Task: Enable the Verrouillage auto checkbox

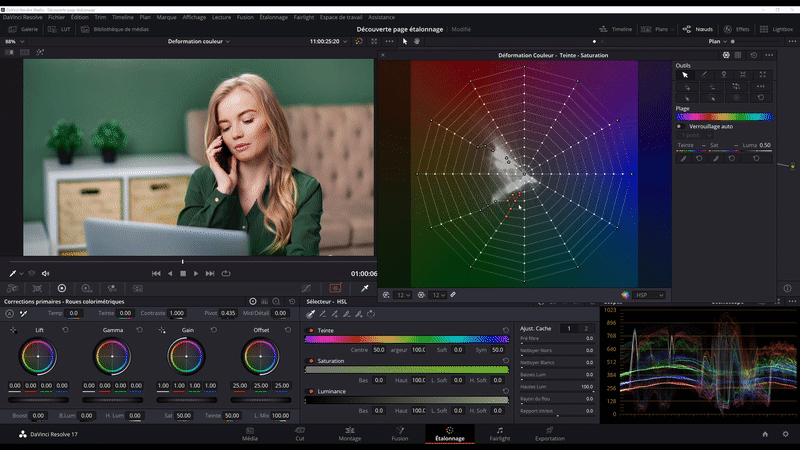Action: coord(680,127)
